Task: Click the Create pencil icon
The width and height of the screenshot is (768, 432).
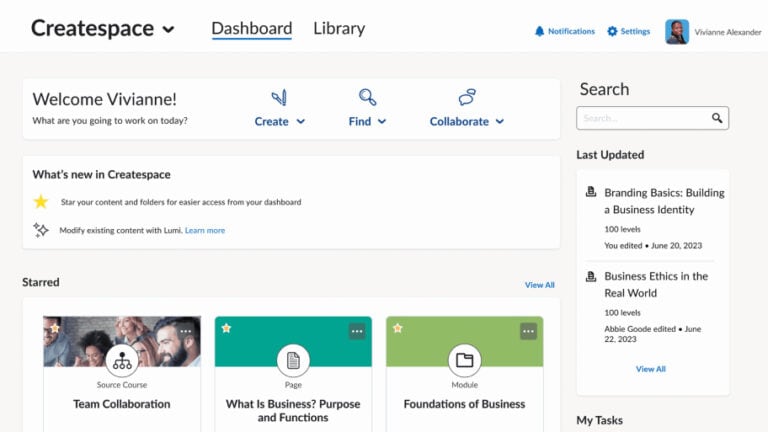Action: [x=280, y=97]
